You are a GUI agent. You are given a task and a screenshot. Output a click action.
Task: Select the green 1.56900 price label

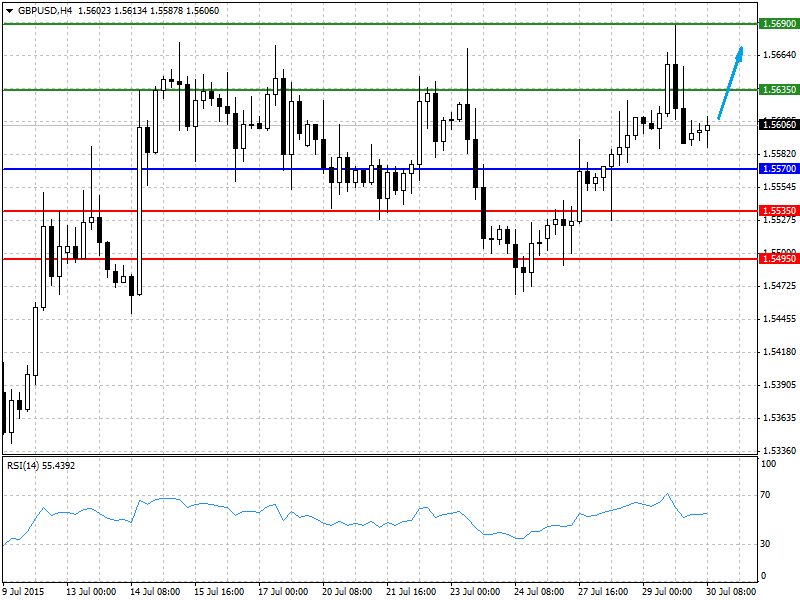click(x=778, y=23)
